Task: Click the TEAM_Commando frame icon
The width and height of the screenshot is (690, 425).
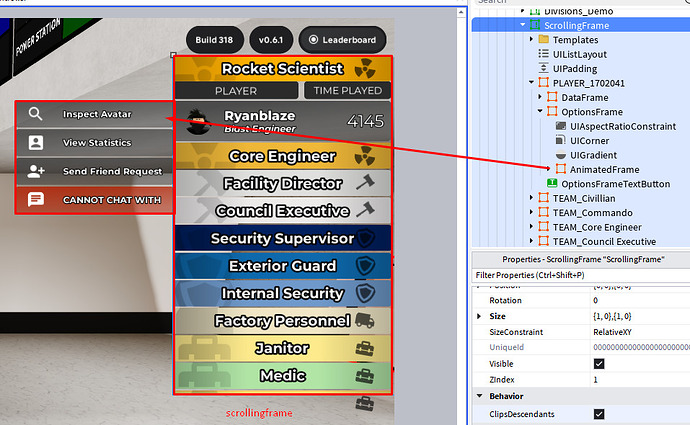Action: (x=543, y=212)
